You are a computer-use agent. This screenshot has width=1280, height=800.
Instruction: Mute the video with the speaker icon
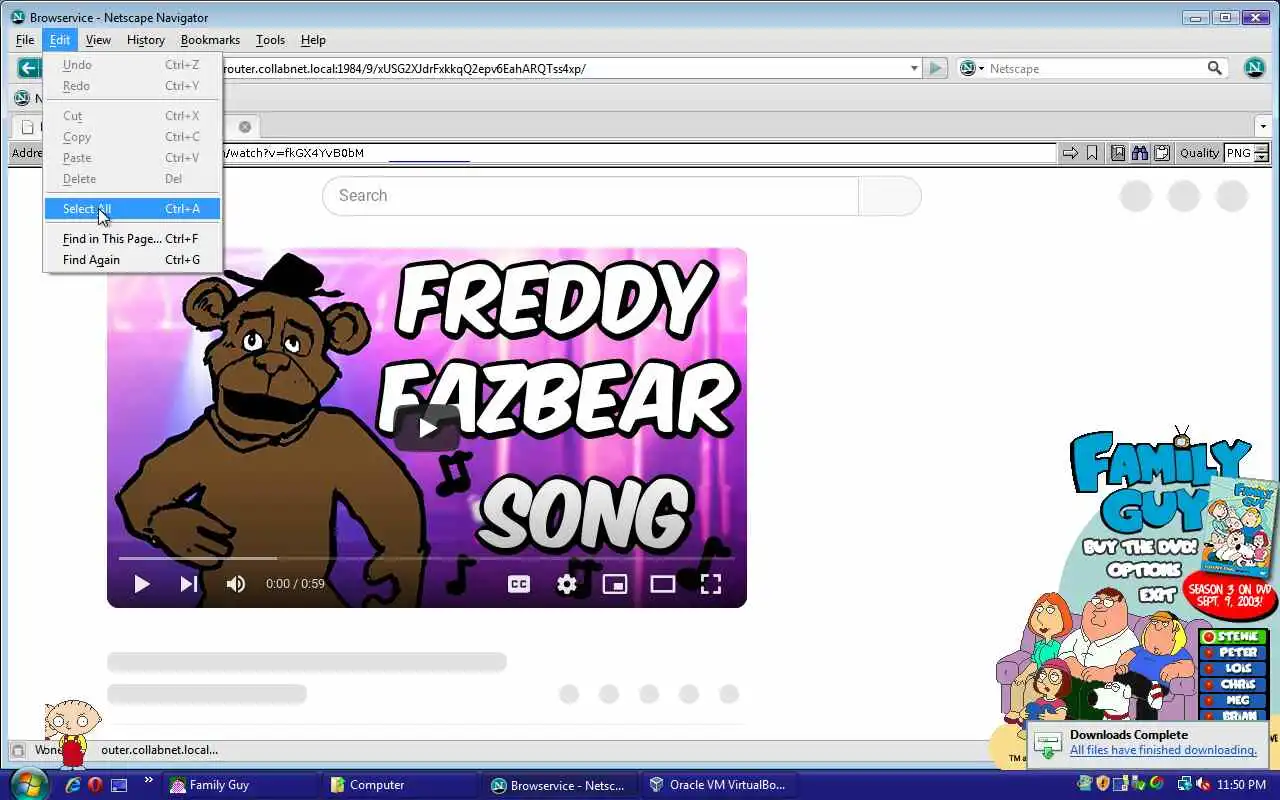(236, 584)
